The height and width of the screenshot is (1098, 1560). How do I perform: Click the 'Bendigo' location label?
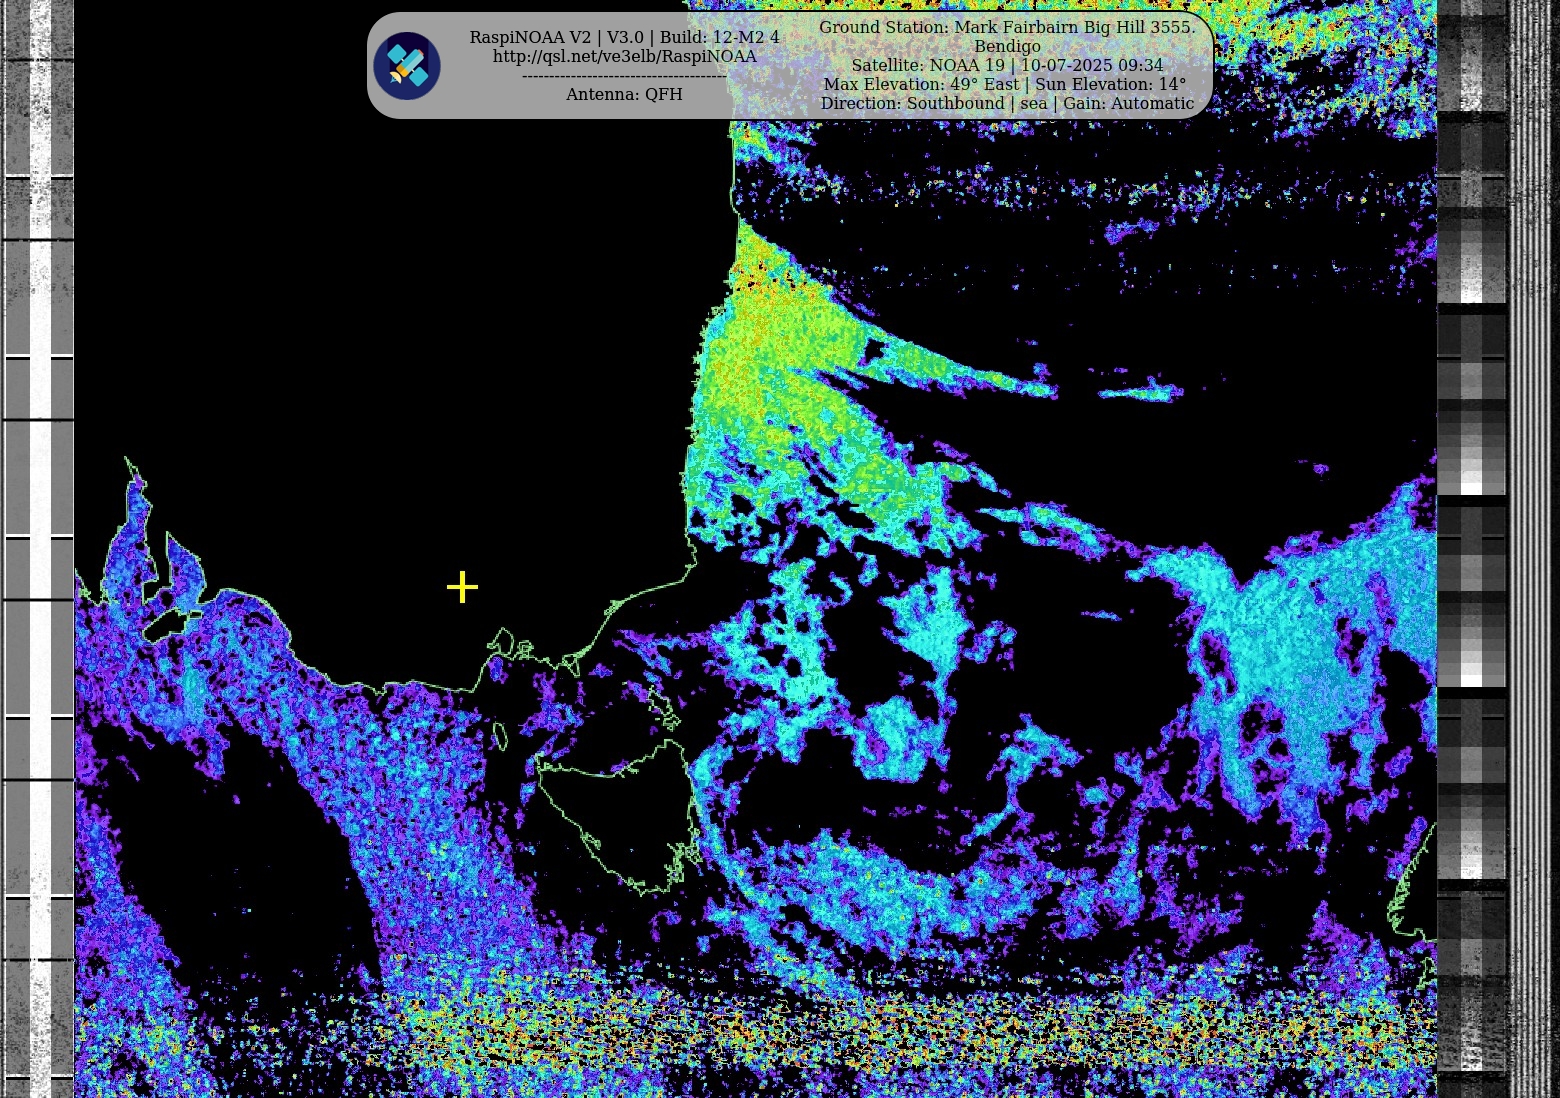[1006, 46]
